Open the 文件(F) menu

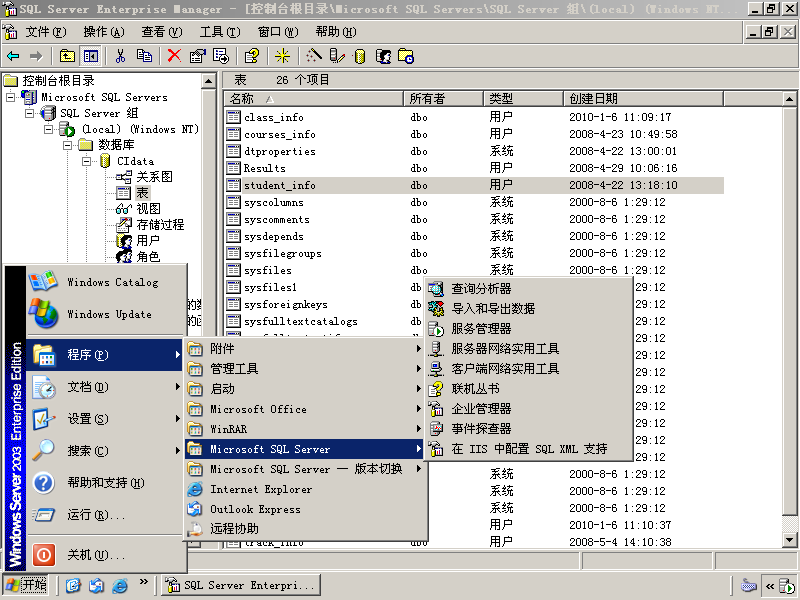click(46, 32)
